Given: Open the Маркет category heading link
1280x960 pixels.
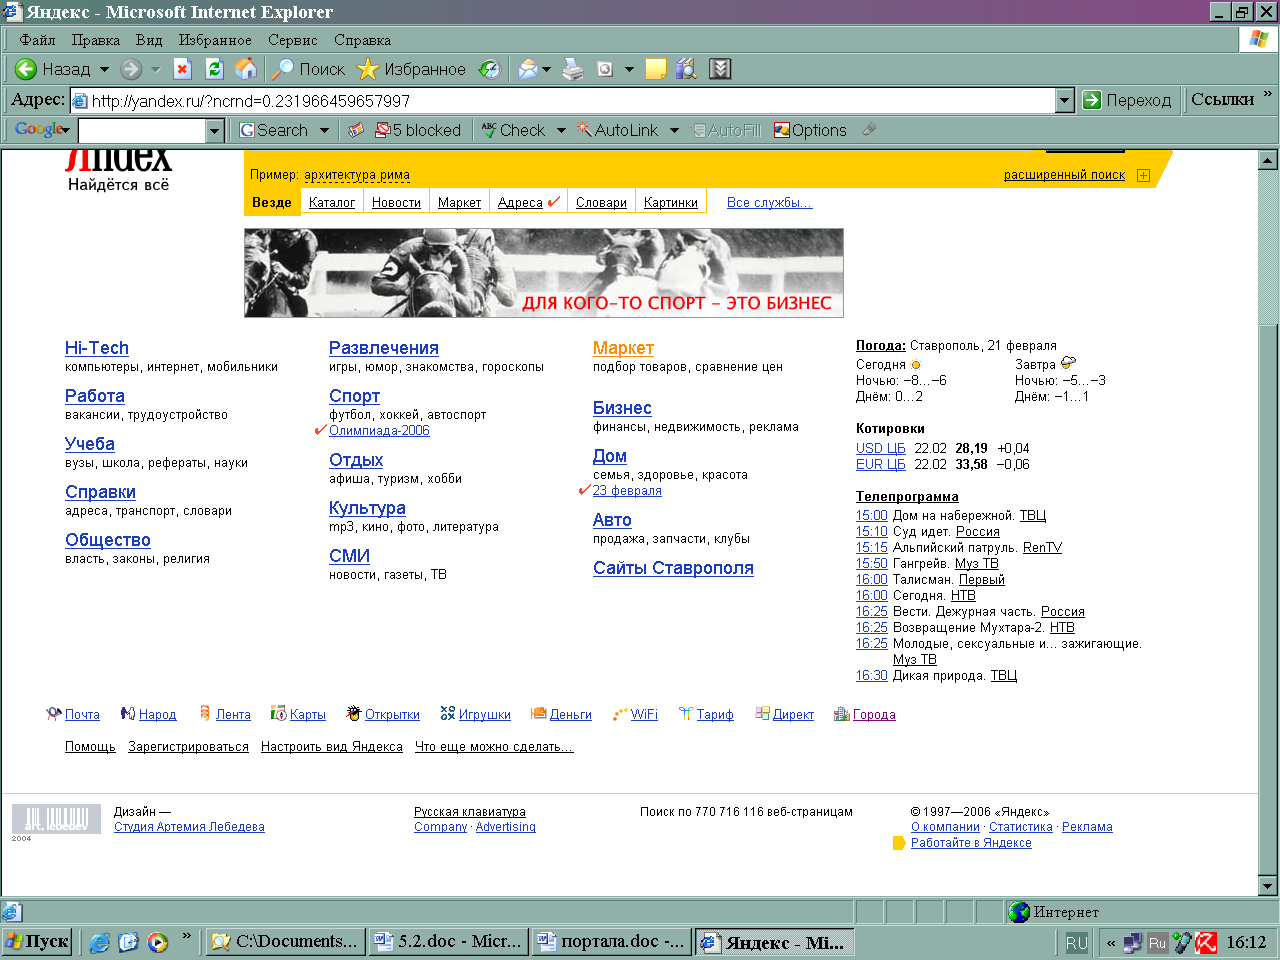Looking at the screenshot, I should click(623, 348).
